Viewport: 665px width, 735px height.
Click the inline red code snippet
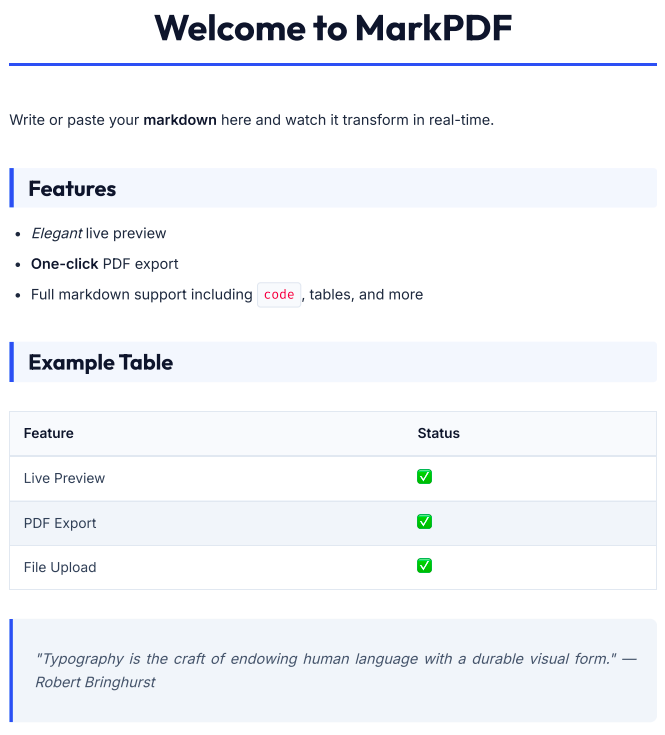pos(279,295)
